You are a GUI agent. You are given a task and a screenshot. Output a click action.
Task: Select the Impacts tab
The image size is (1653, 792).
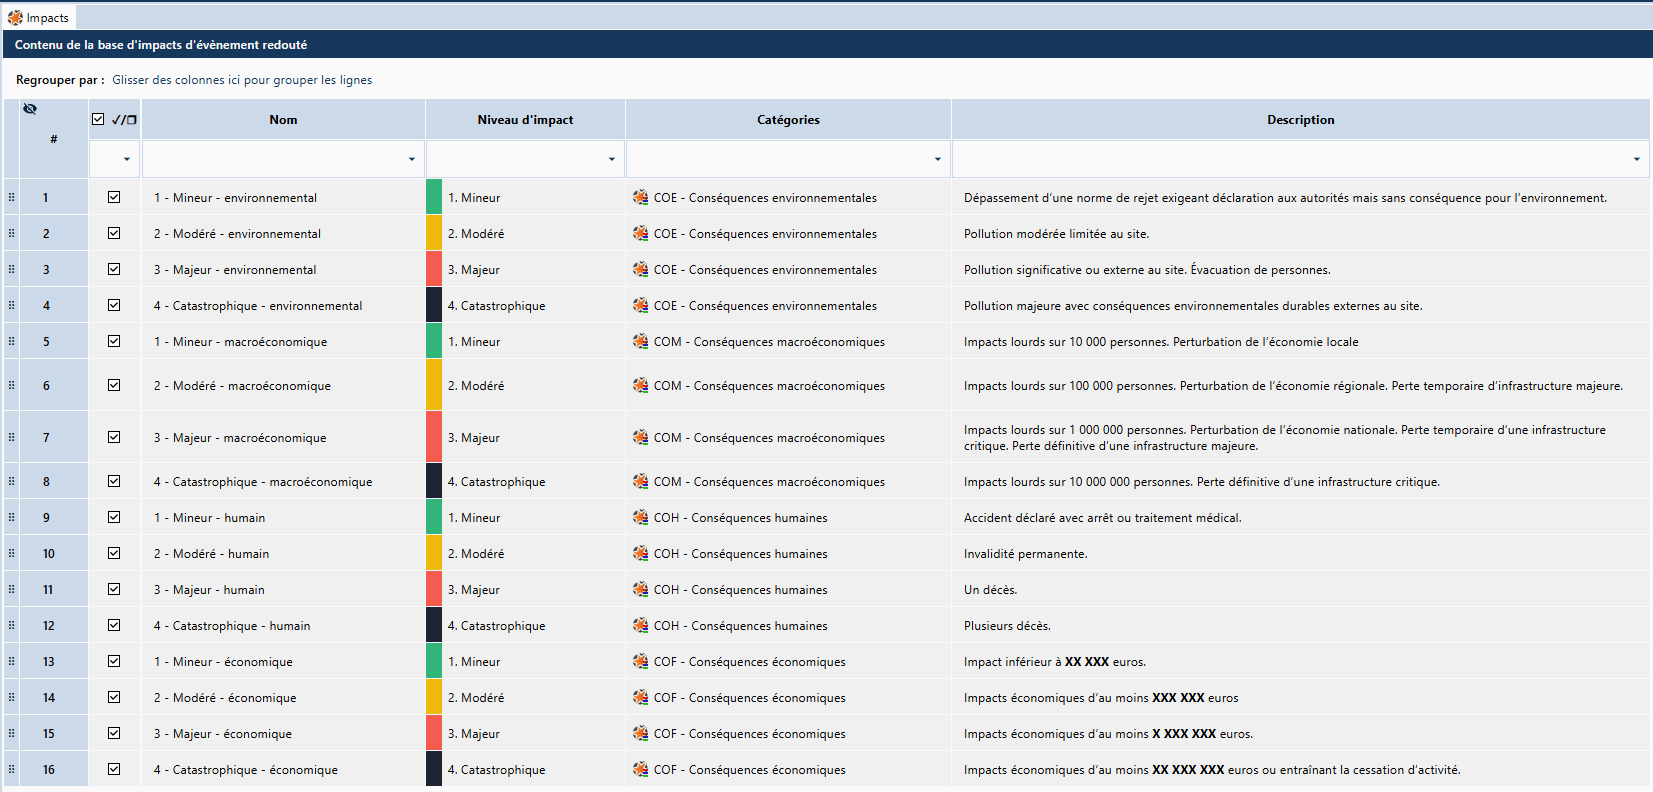pos(39,18)
